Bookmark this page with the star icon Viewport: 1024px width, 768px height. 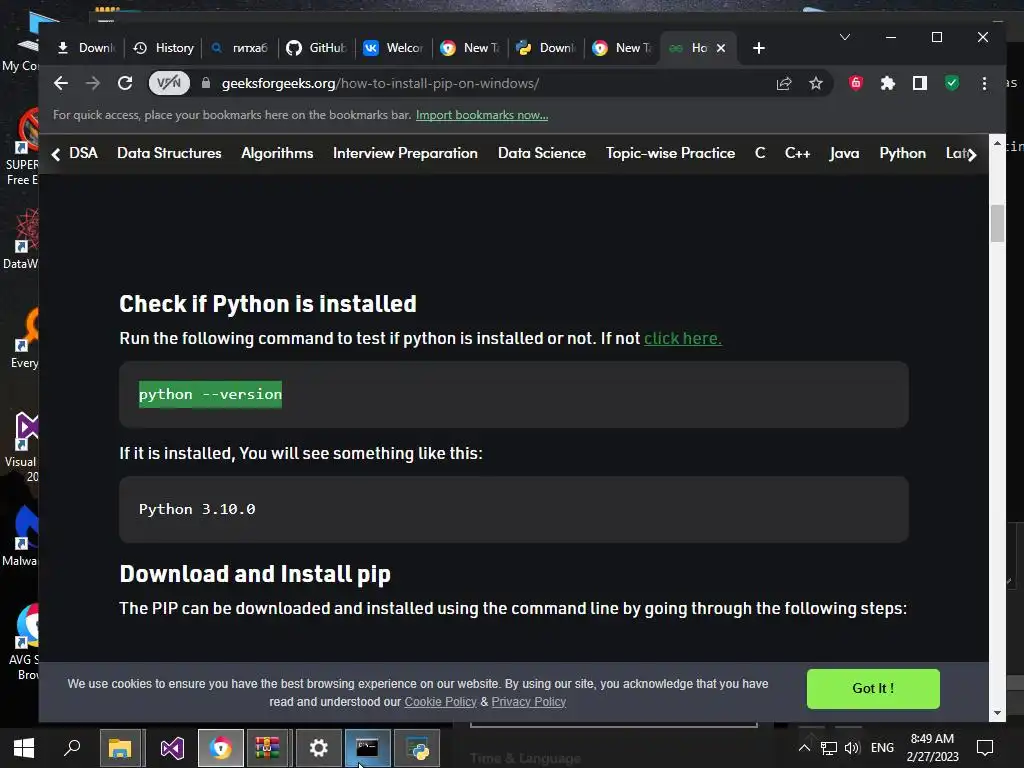point(816,83)
